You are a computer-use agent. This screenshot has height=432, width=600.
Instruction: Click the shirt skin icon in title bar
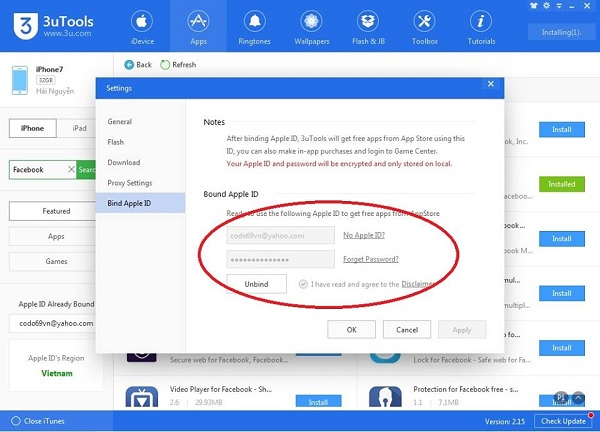534,6
